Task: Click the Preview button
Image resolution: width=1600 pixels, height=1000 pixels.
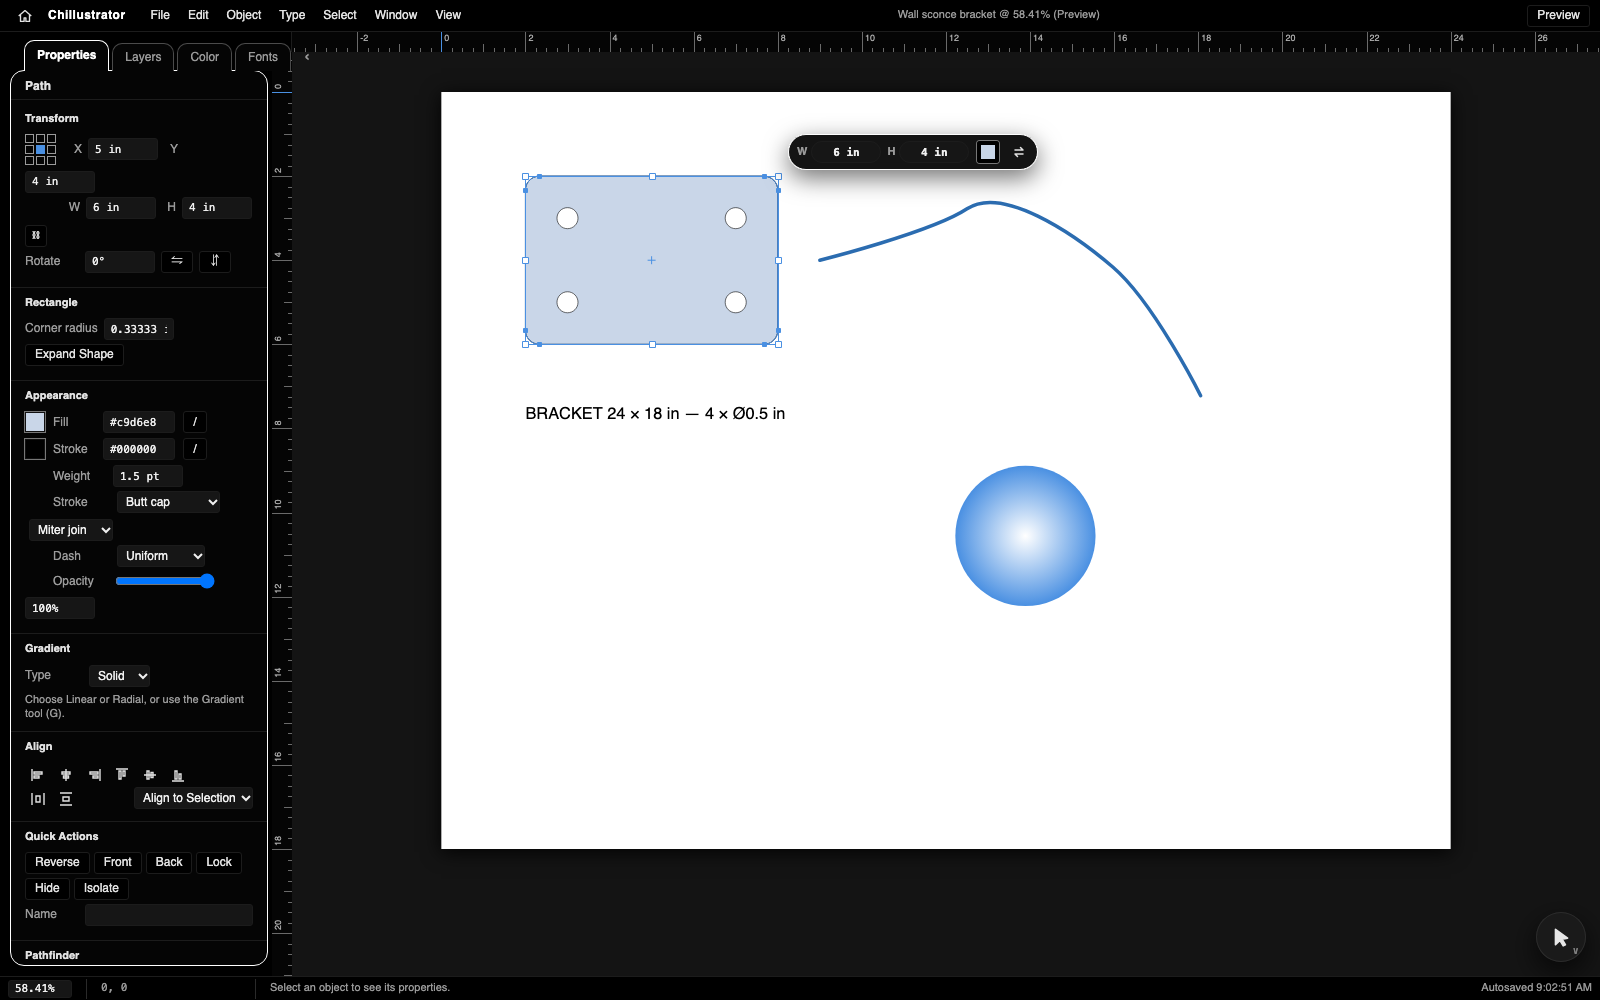Action: pos(1558,15)
